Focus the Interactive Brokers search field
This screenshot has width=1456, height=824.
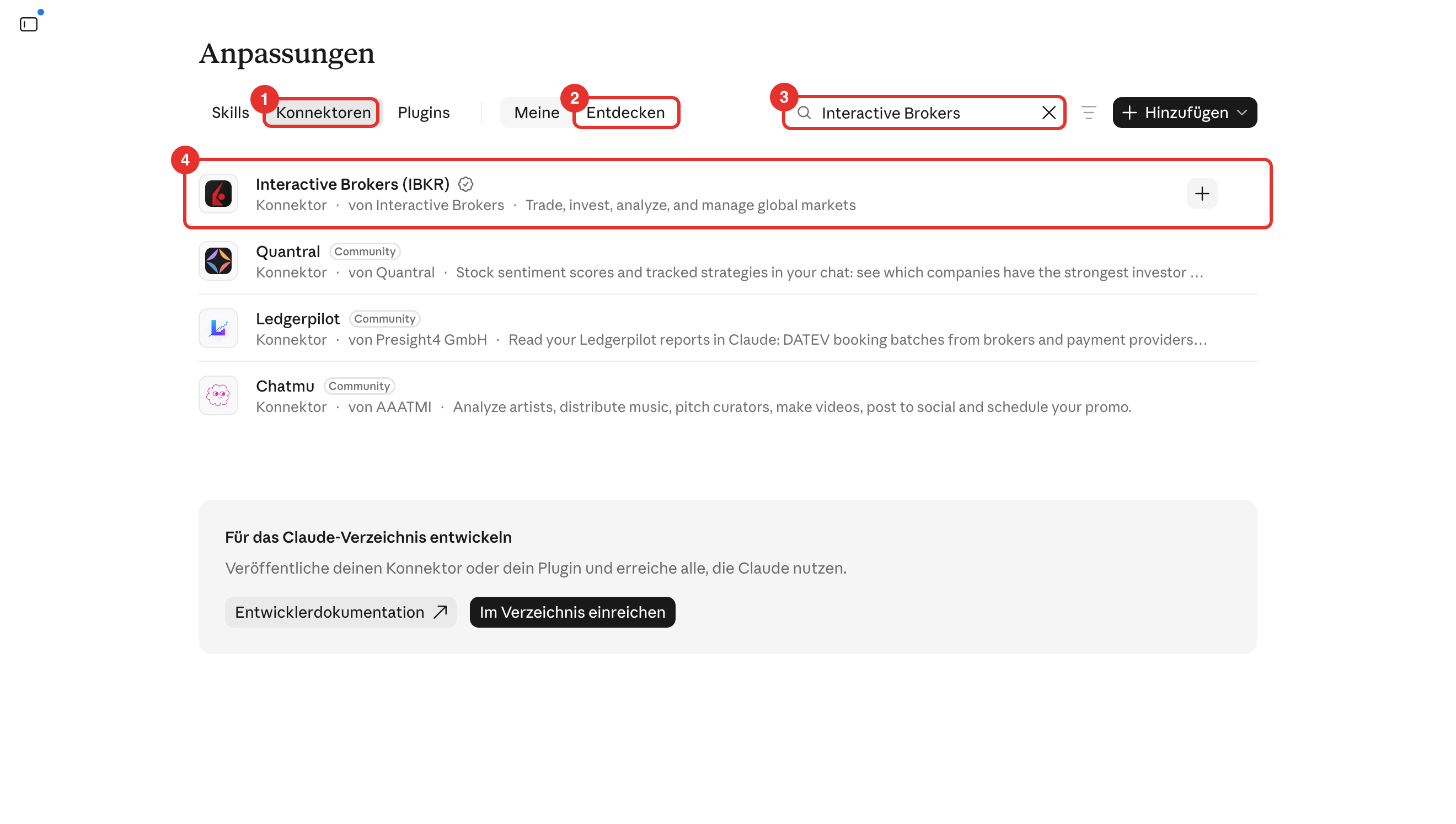(x=924, y=113)
